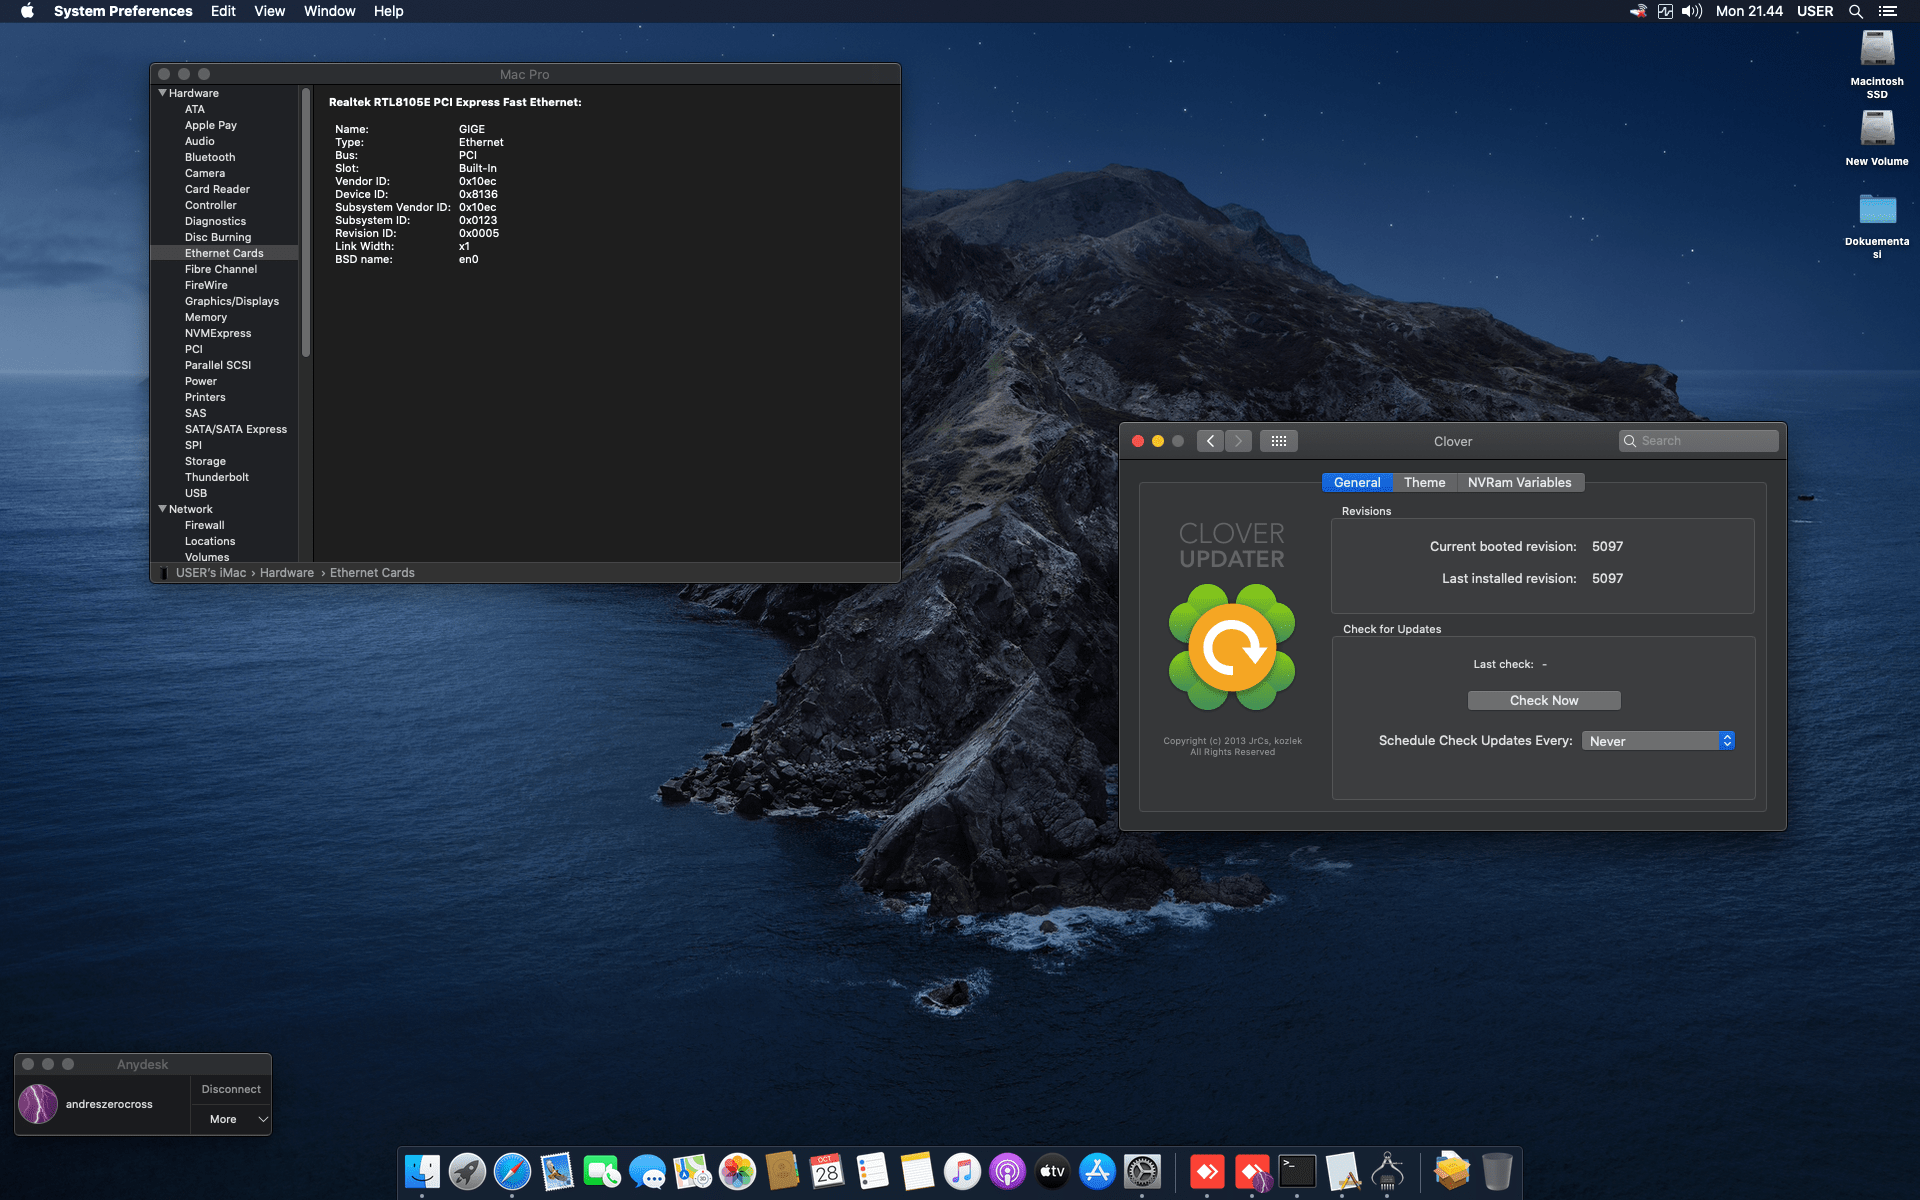The height and width of the screenshot is (1200, 1920).
Task: Open the icon grid view in Clover window
Action: pos(1278,440)
